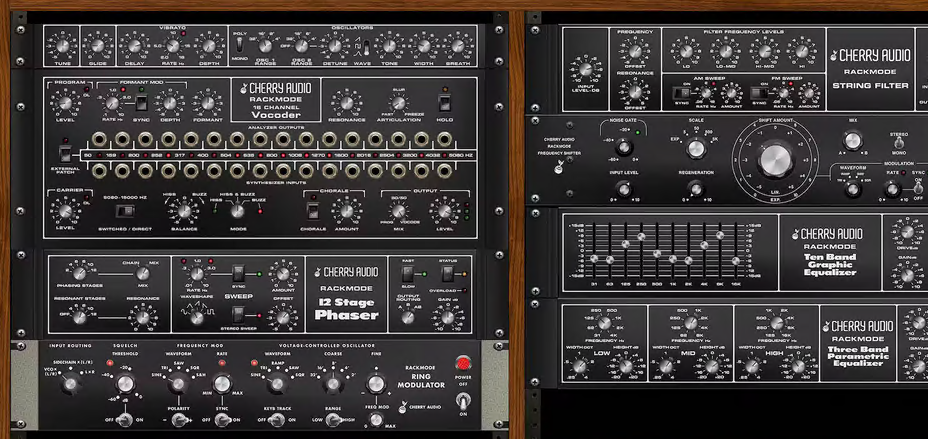This screenshot has width=928, height=439.
Task: Click the Cherry Audio logo on 12 Stage Phaser
Action: pos(346,272)
